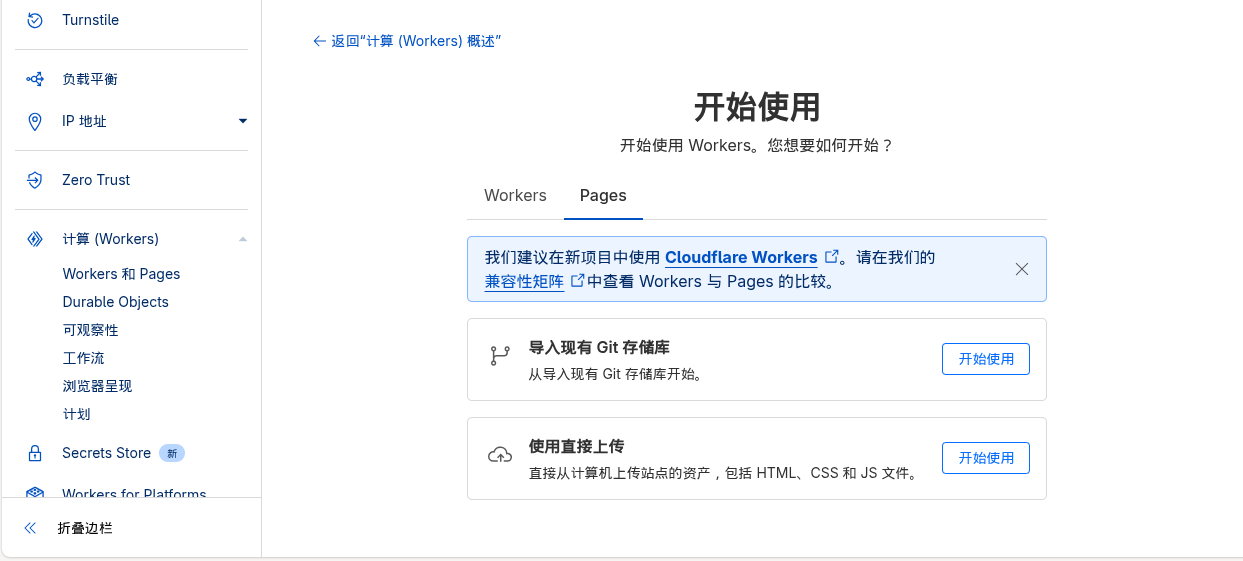Screen dimensions: 1243x561
Task: Click the Zero Trust icon
Action: click(x=35, y=180)
